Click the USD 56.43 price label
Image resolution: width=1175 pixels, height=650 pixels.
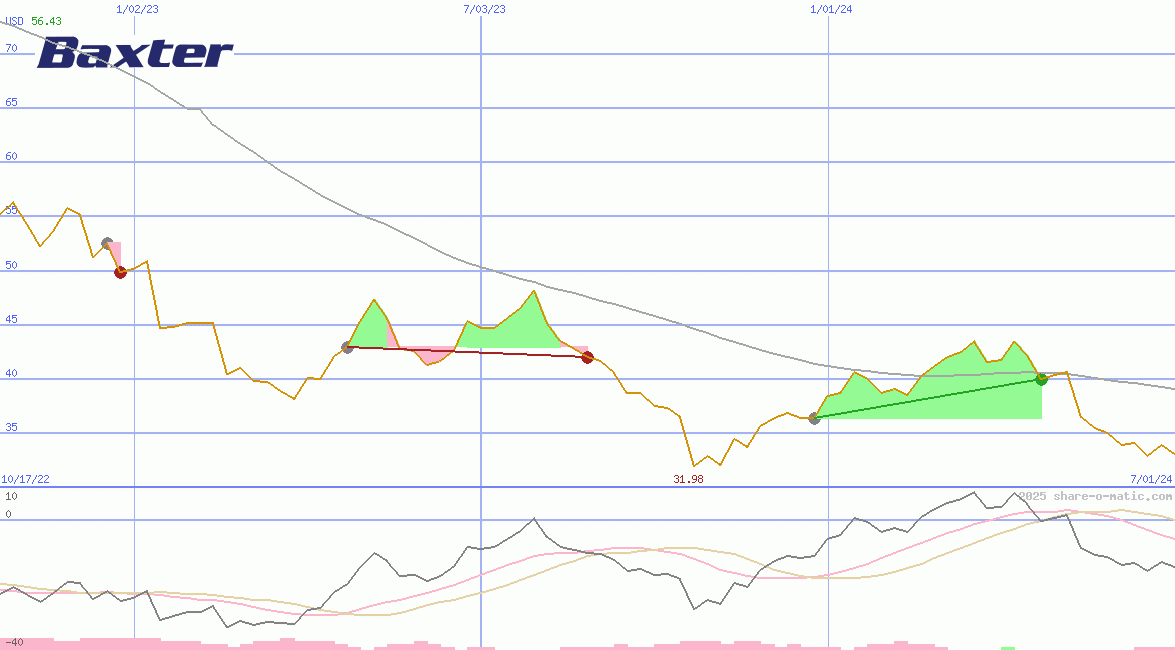coord(33,21)
